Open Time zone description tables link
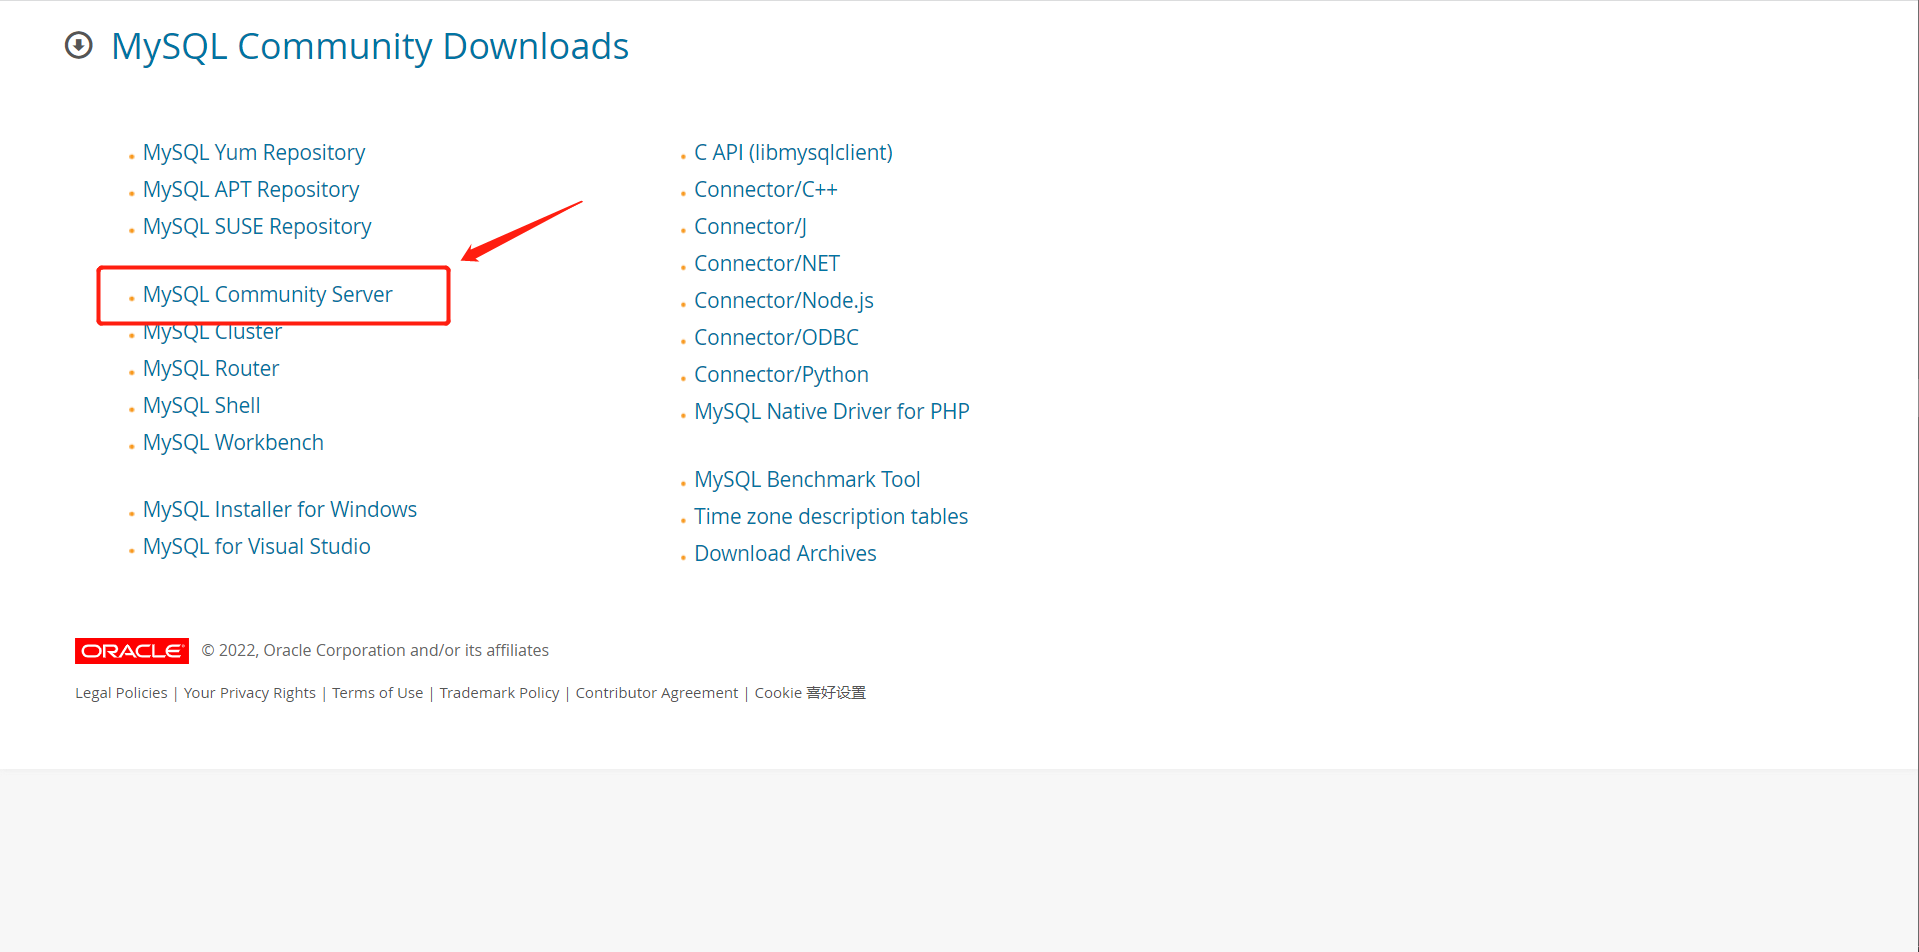 [x=832, y=517]
